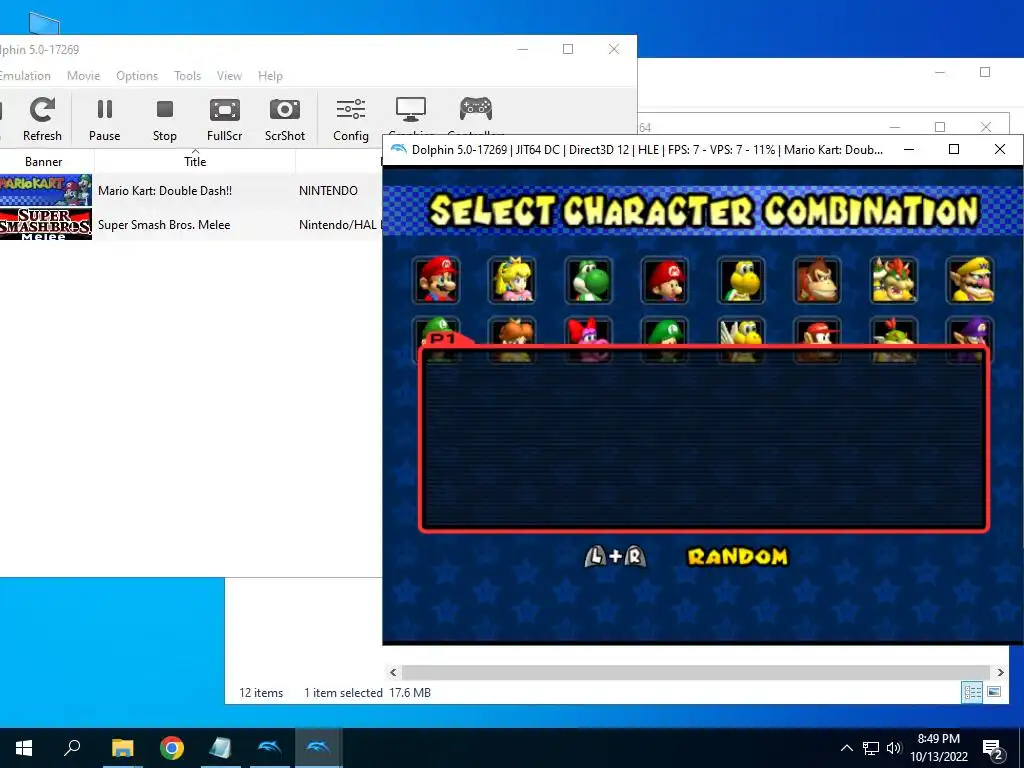The height and width of the screenshot is (768, 1024).
Task: Click the Refresh toolbar icon in Dolphin
Action: coord(42,118)
